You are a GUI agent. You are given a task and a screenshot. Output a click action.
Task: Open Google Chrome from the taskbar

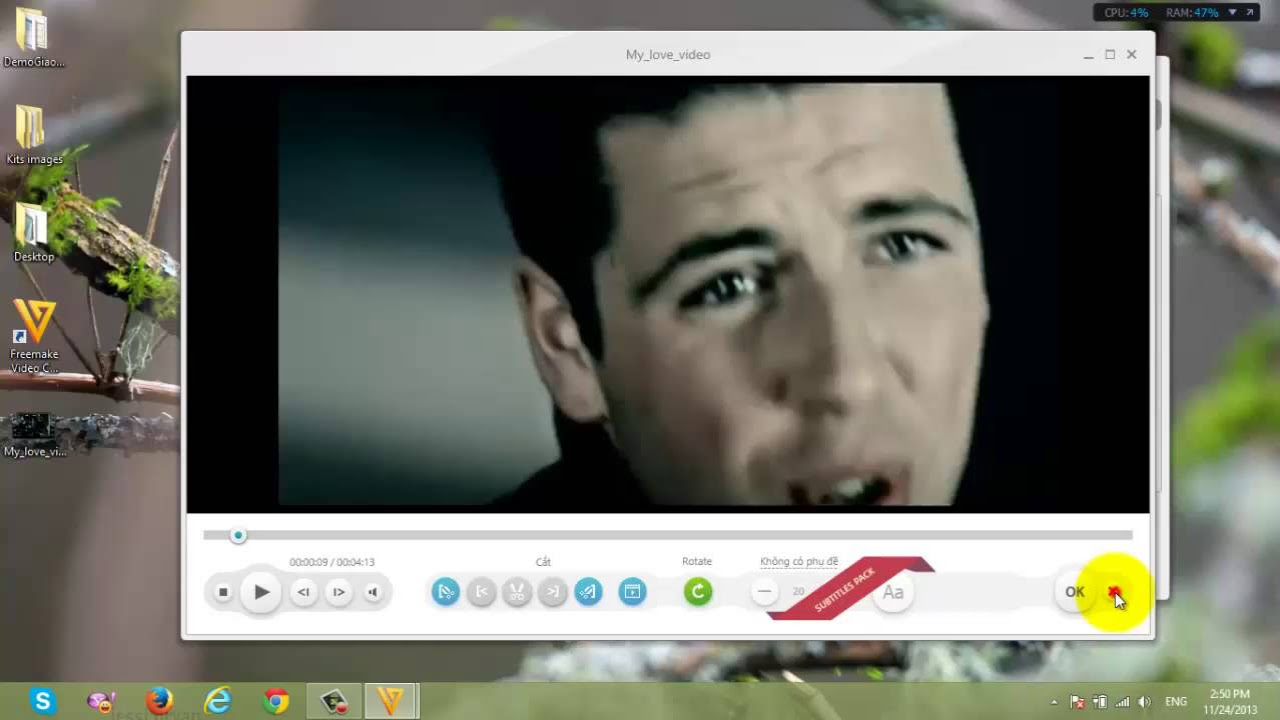(x=276, y=701)
